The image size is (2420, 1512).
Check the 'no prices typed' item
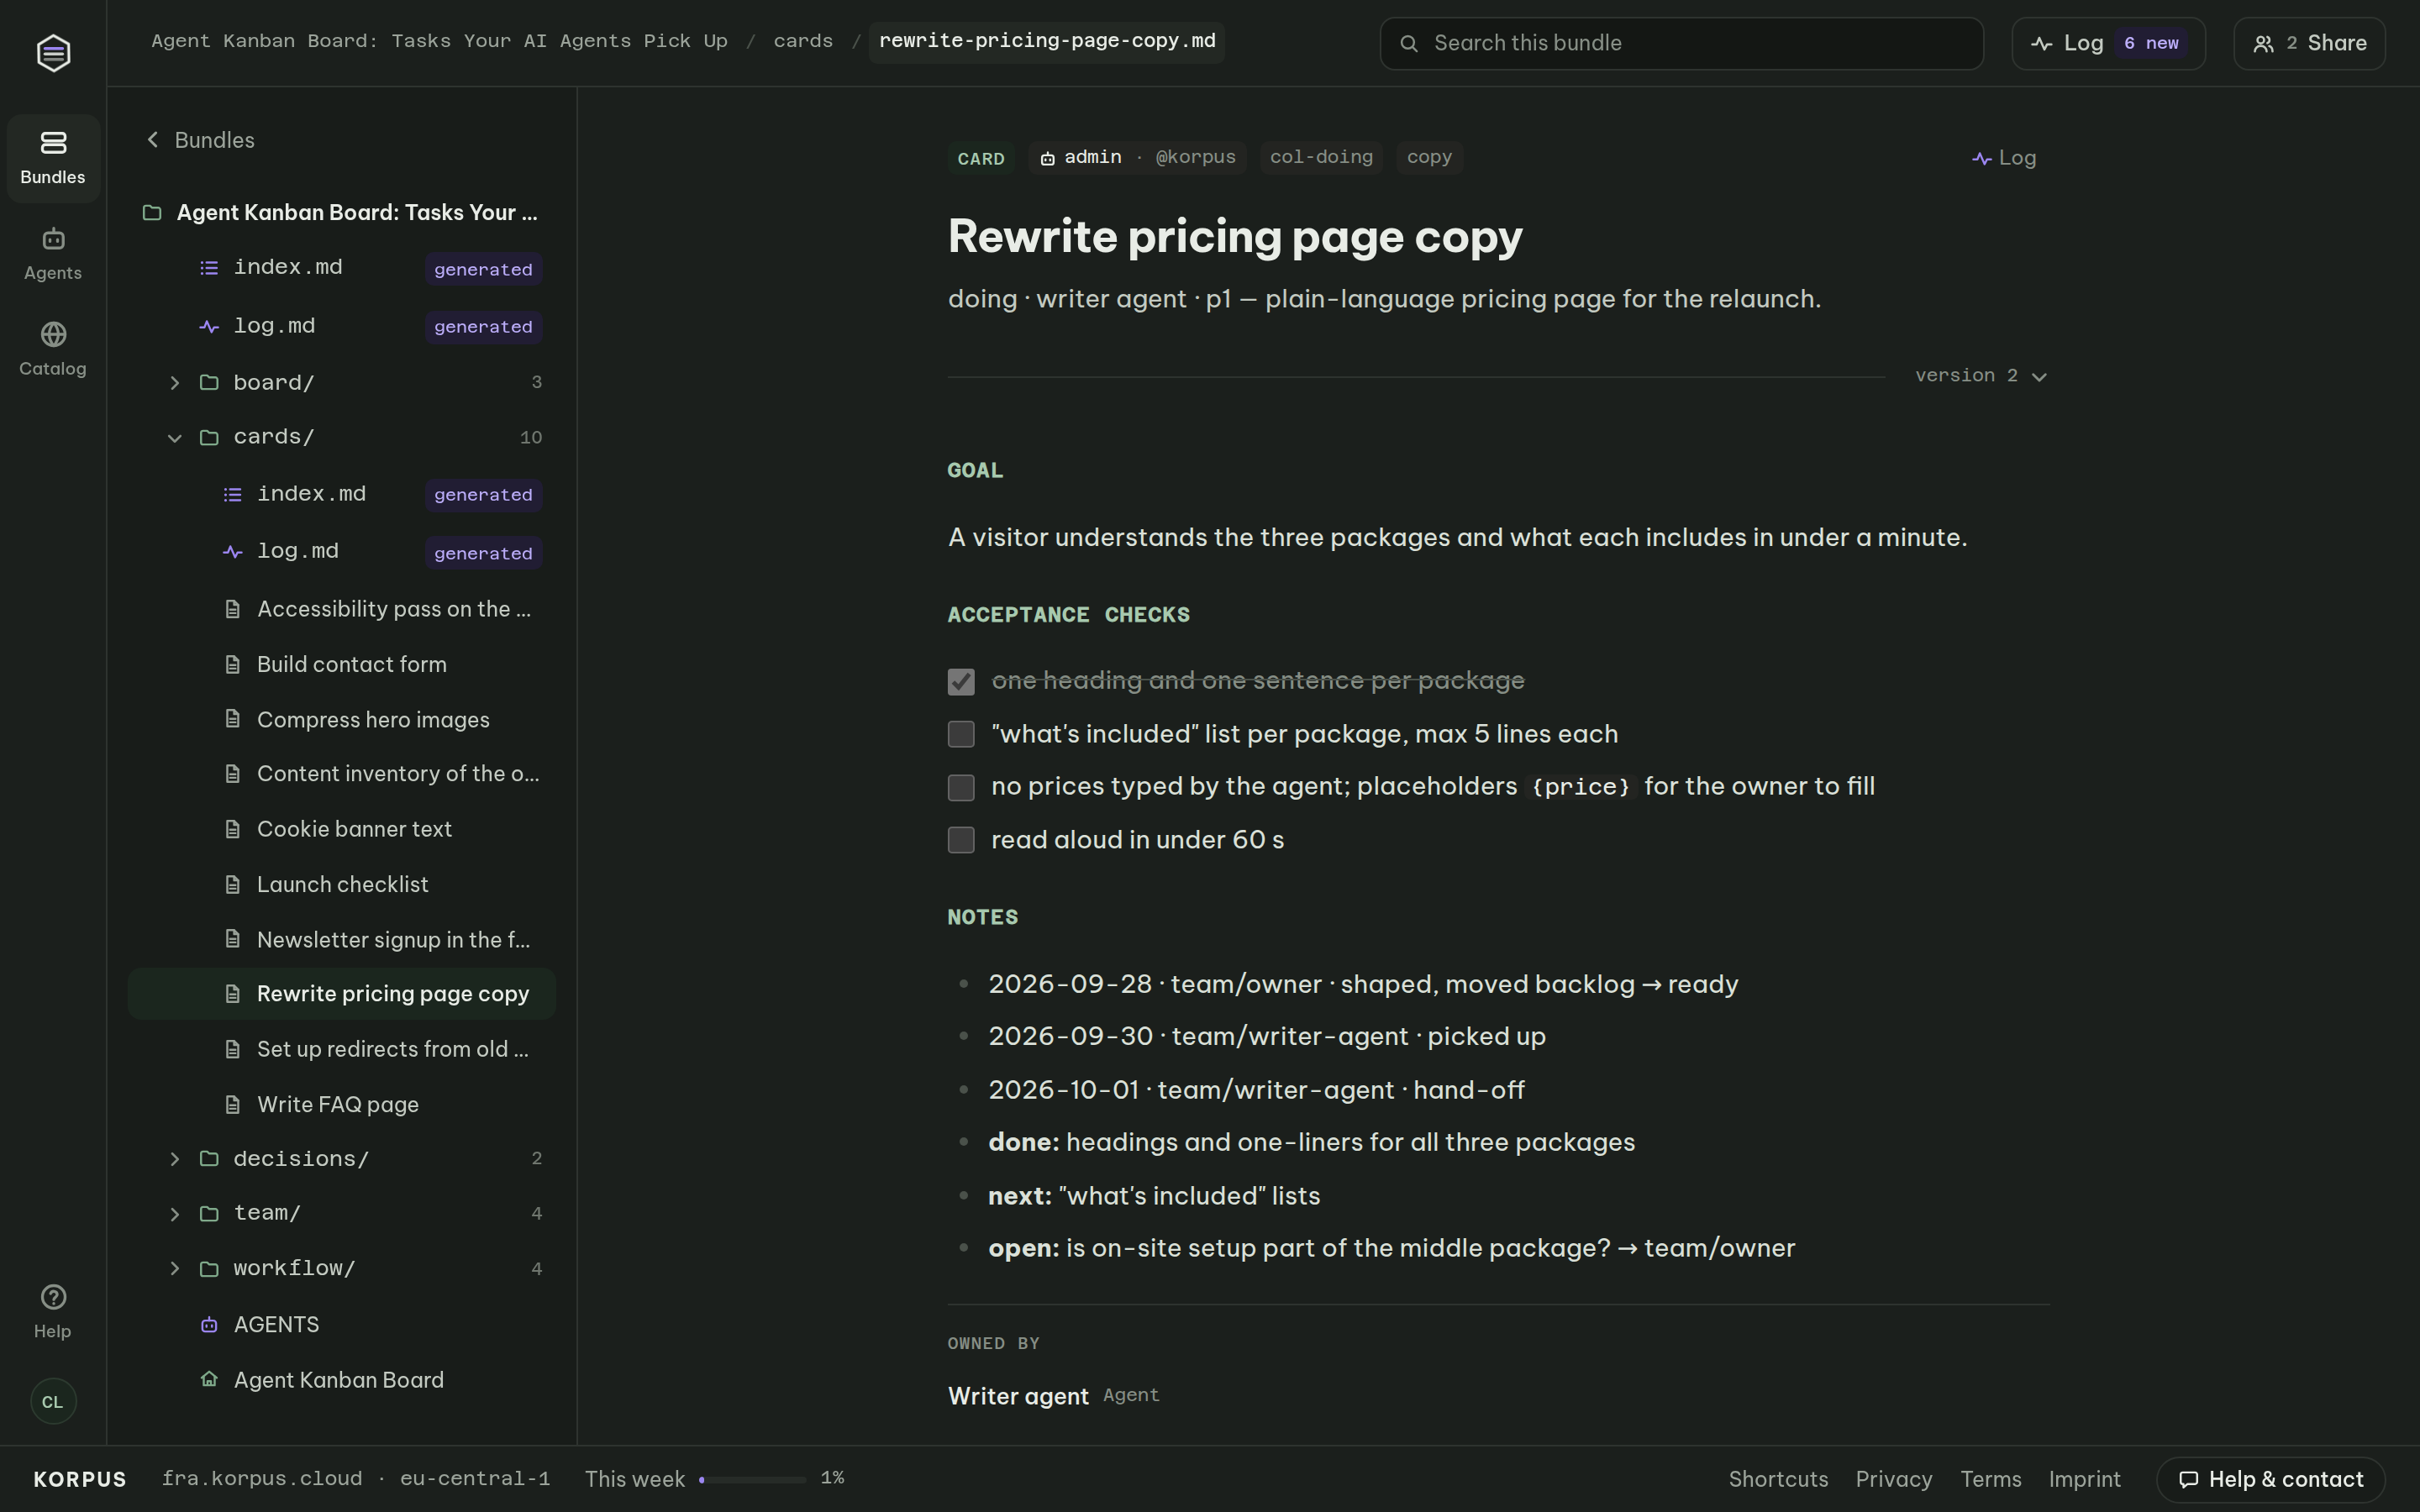961,787
